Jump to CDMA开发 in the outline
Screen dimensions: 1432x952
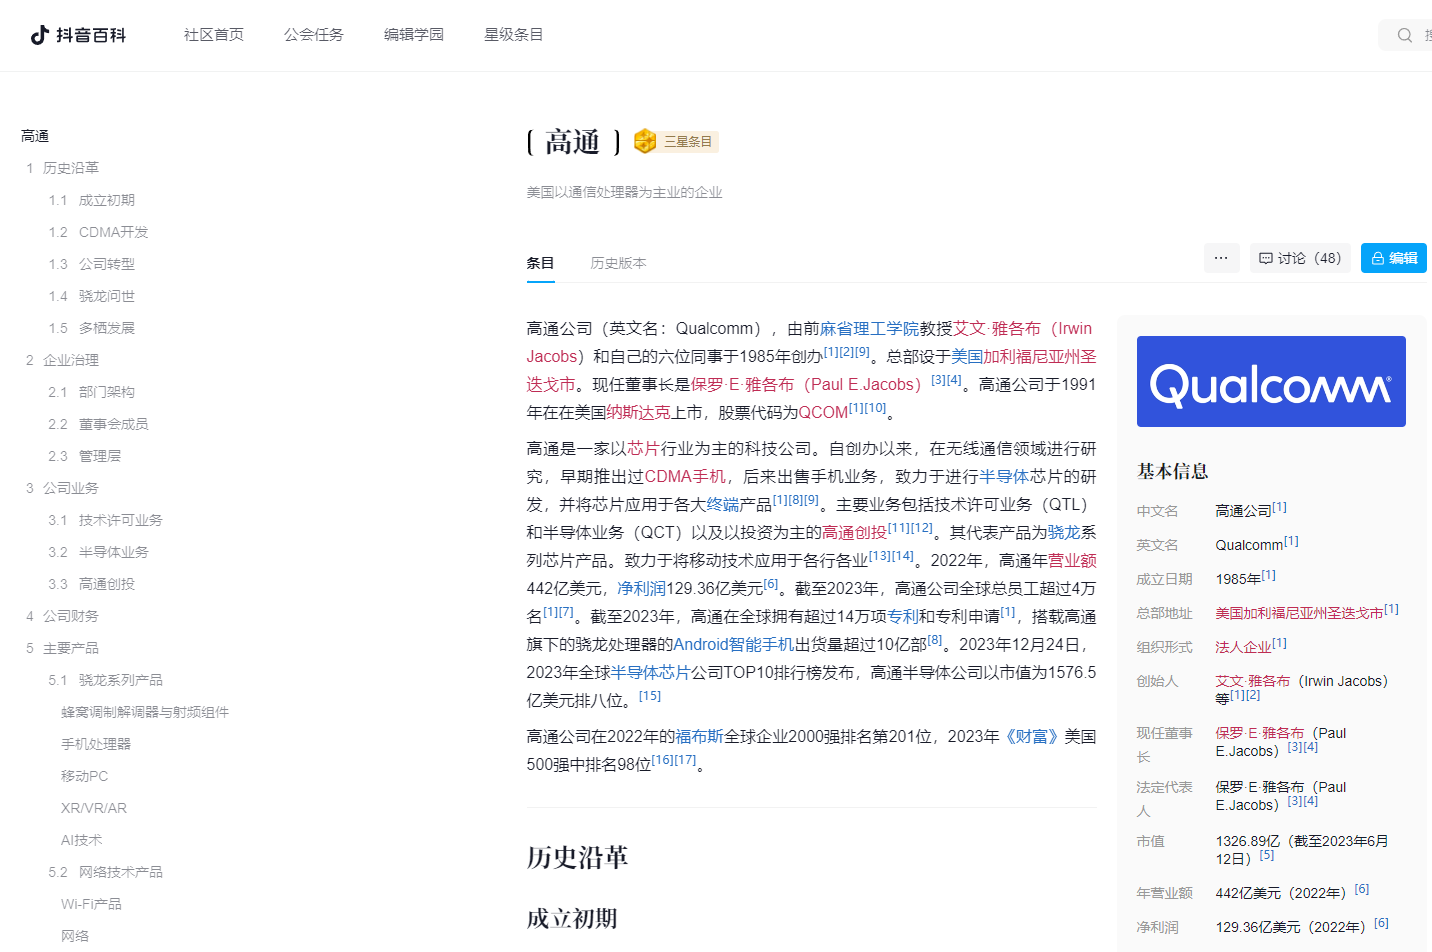click(114, 232)
